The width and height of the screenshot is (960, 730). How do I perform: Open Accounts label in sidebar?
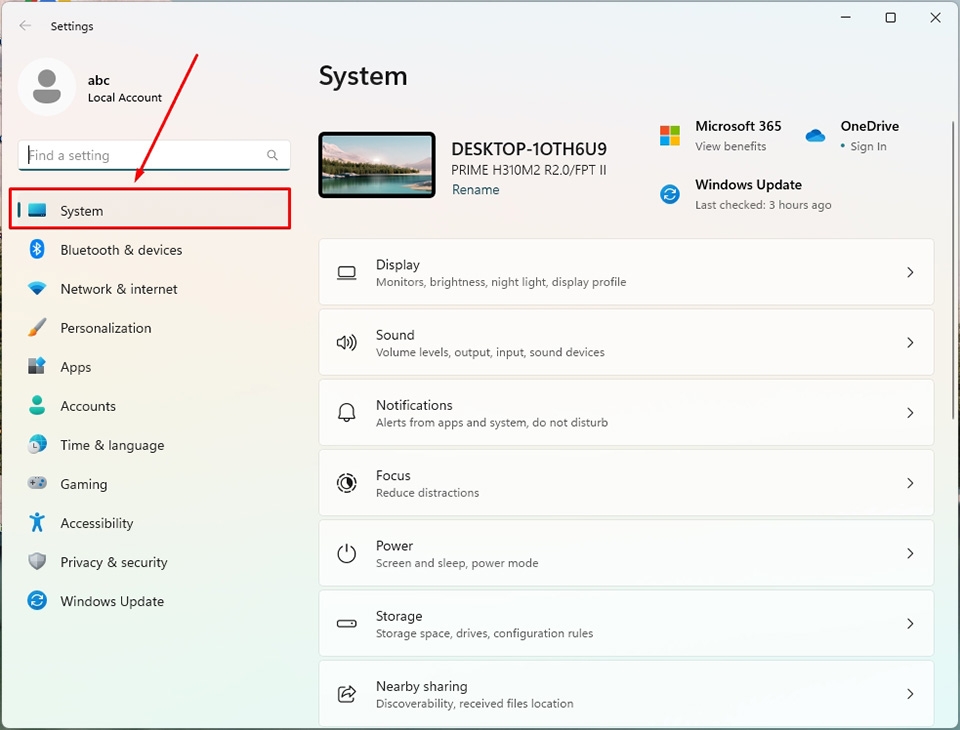pyautogui.click(x=88, y=406)
